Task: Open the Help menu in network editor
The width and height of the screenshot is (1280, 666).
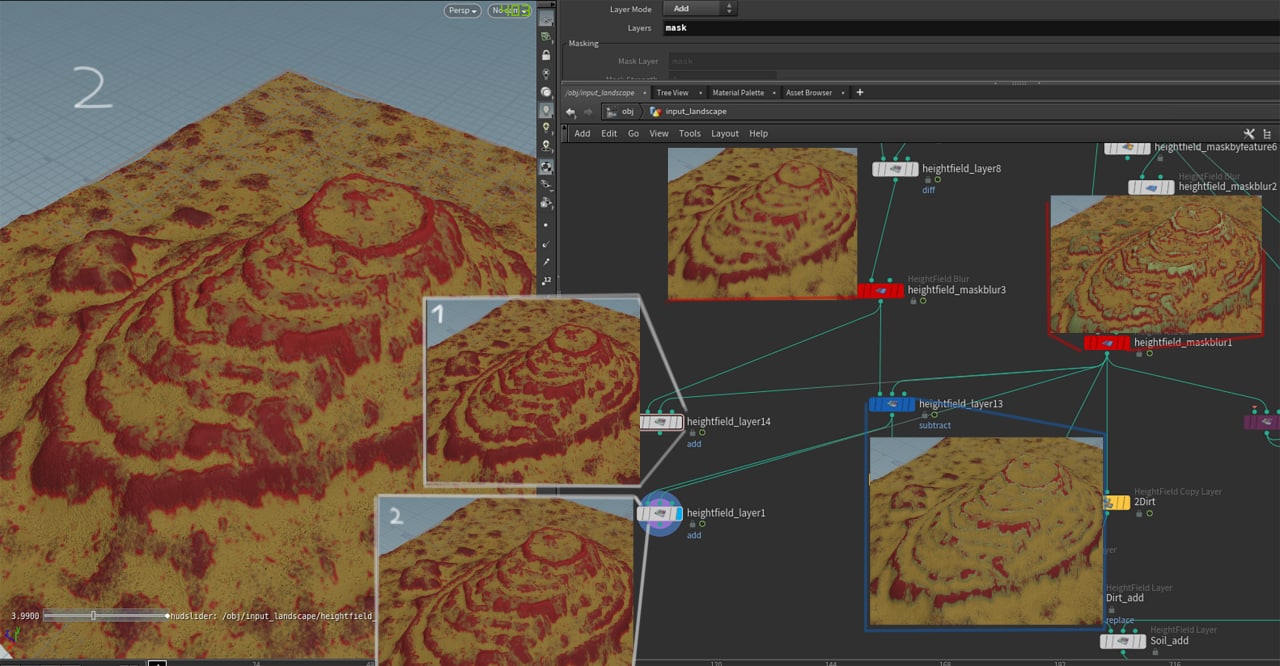Action: point(759,133)
